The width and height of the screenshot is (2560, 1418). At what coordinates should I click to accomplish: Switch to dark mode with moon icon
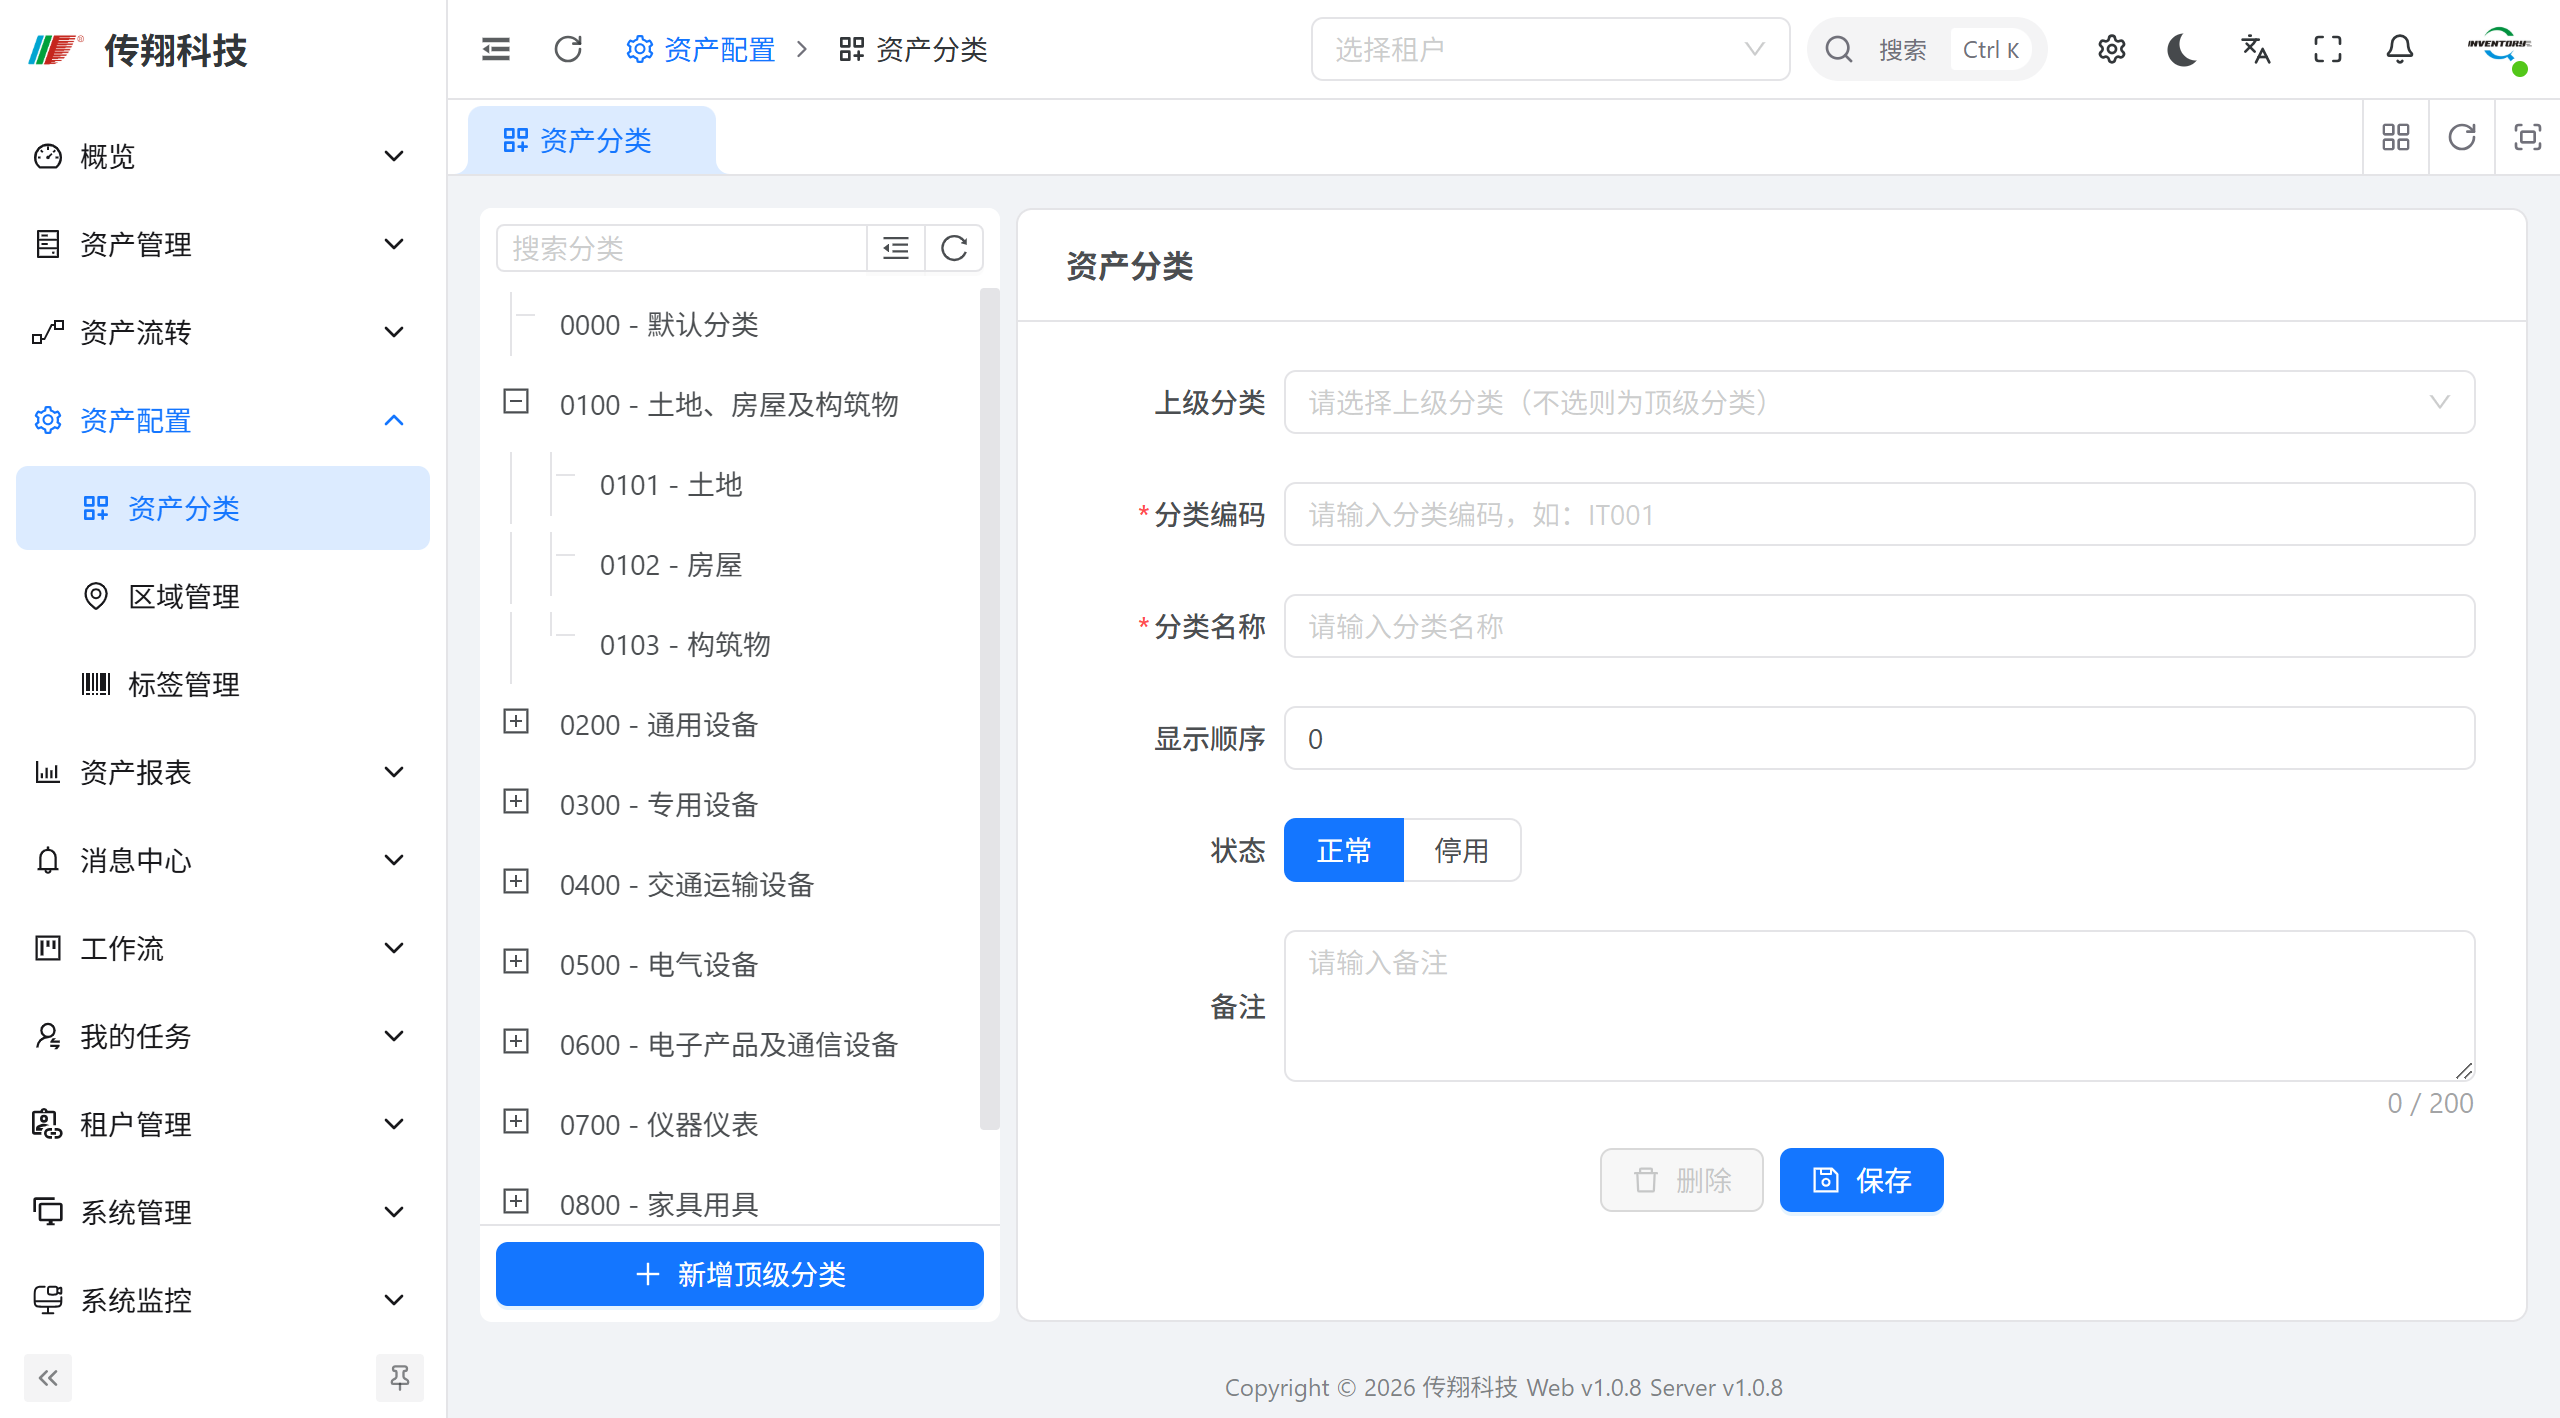(2183, 49)
